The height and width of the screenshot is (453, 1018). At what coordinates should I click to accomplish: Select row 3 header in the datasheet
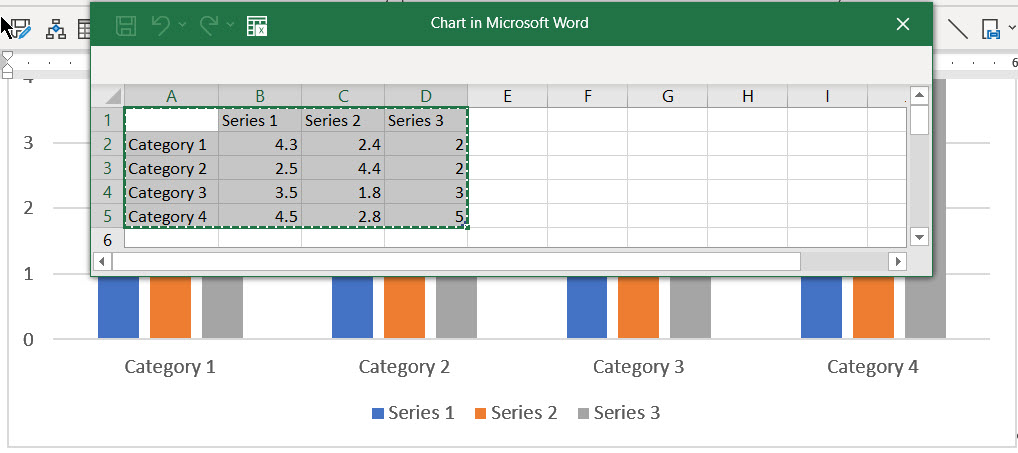coord(107,168)
